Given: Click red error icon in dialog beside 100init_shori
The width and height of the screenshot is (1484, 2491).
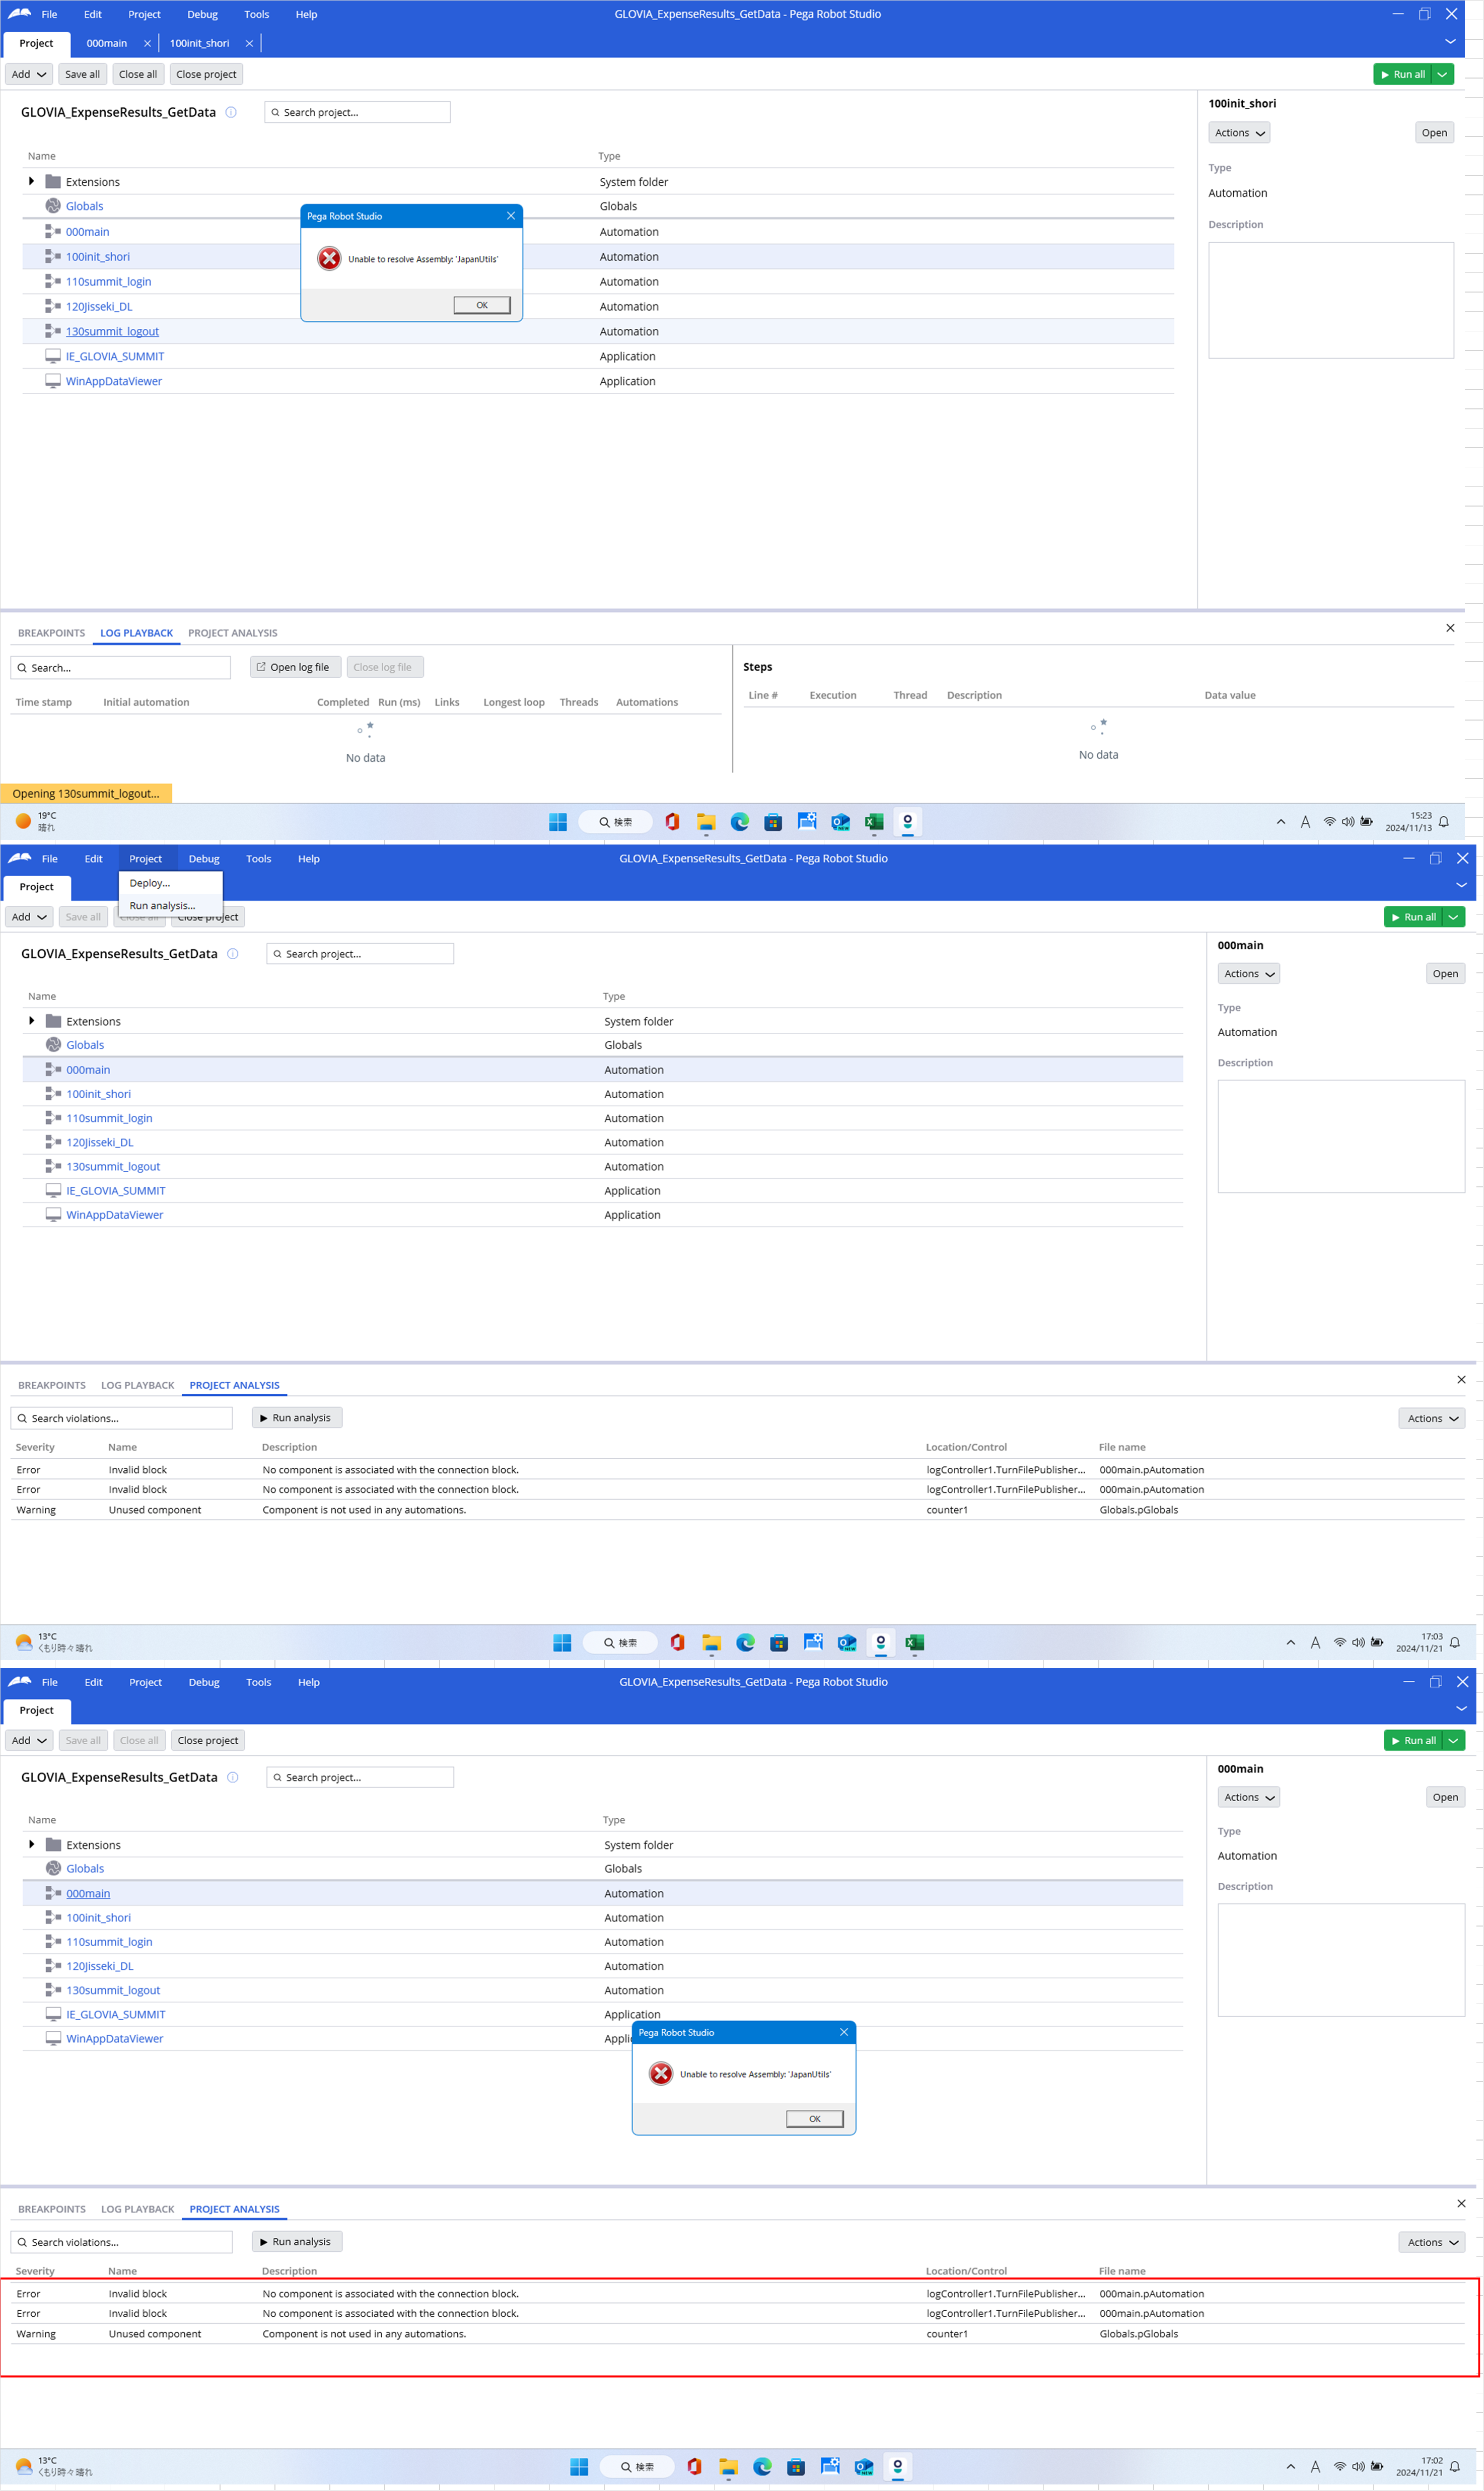Looking at the screenshot, I should pyautogui.click(x=329, y=259).
